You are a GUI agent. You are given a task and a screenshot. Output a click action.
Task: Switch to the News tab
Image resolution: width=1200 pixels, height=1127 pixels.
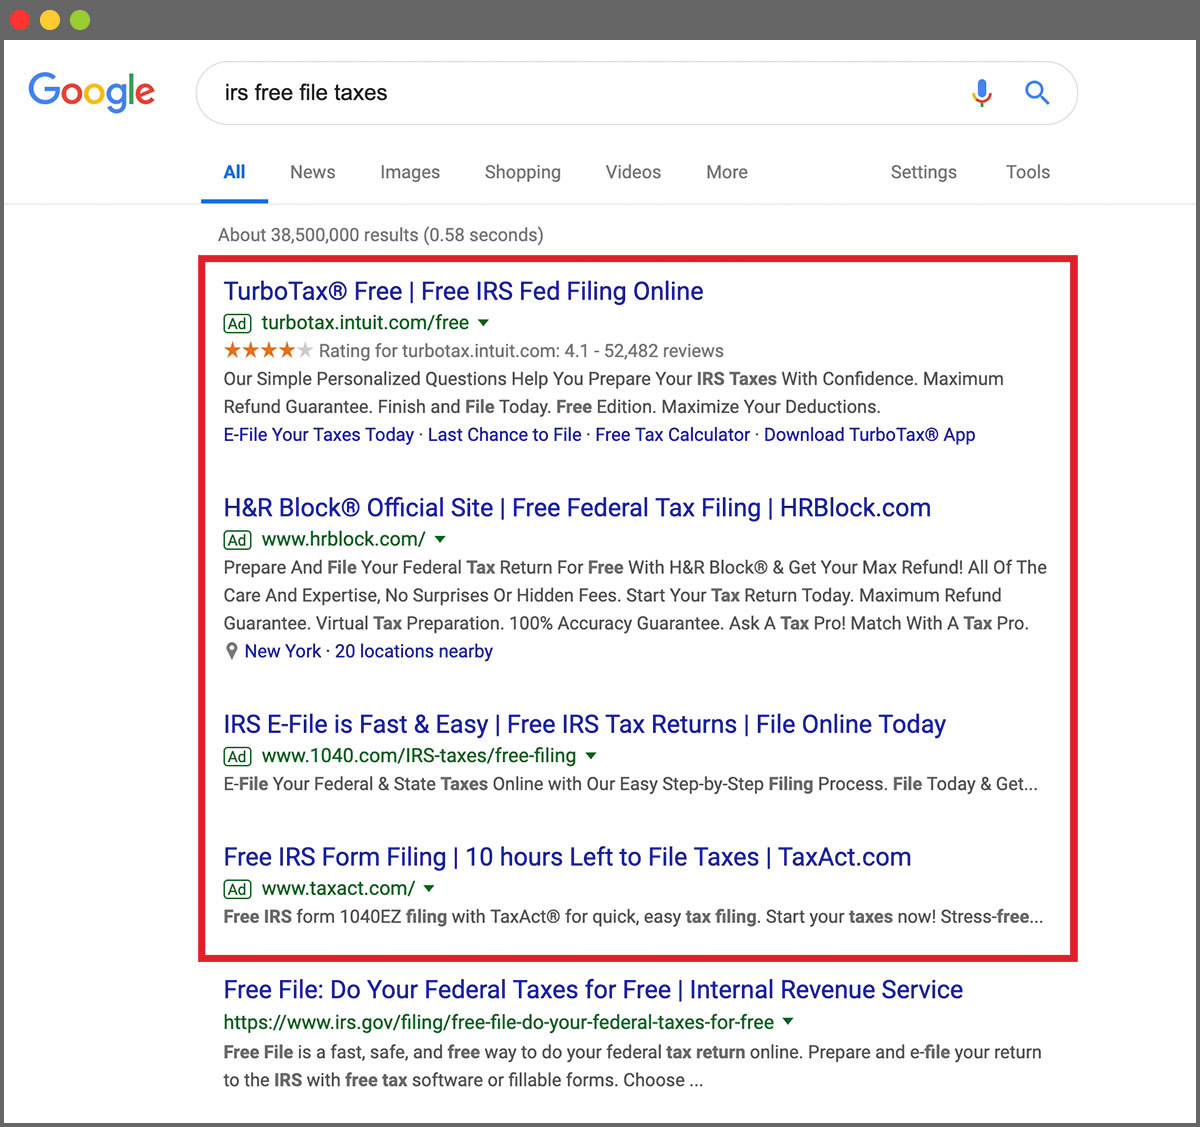tap(312, 172)
